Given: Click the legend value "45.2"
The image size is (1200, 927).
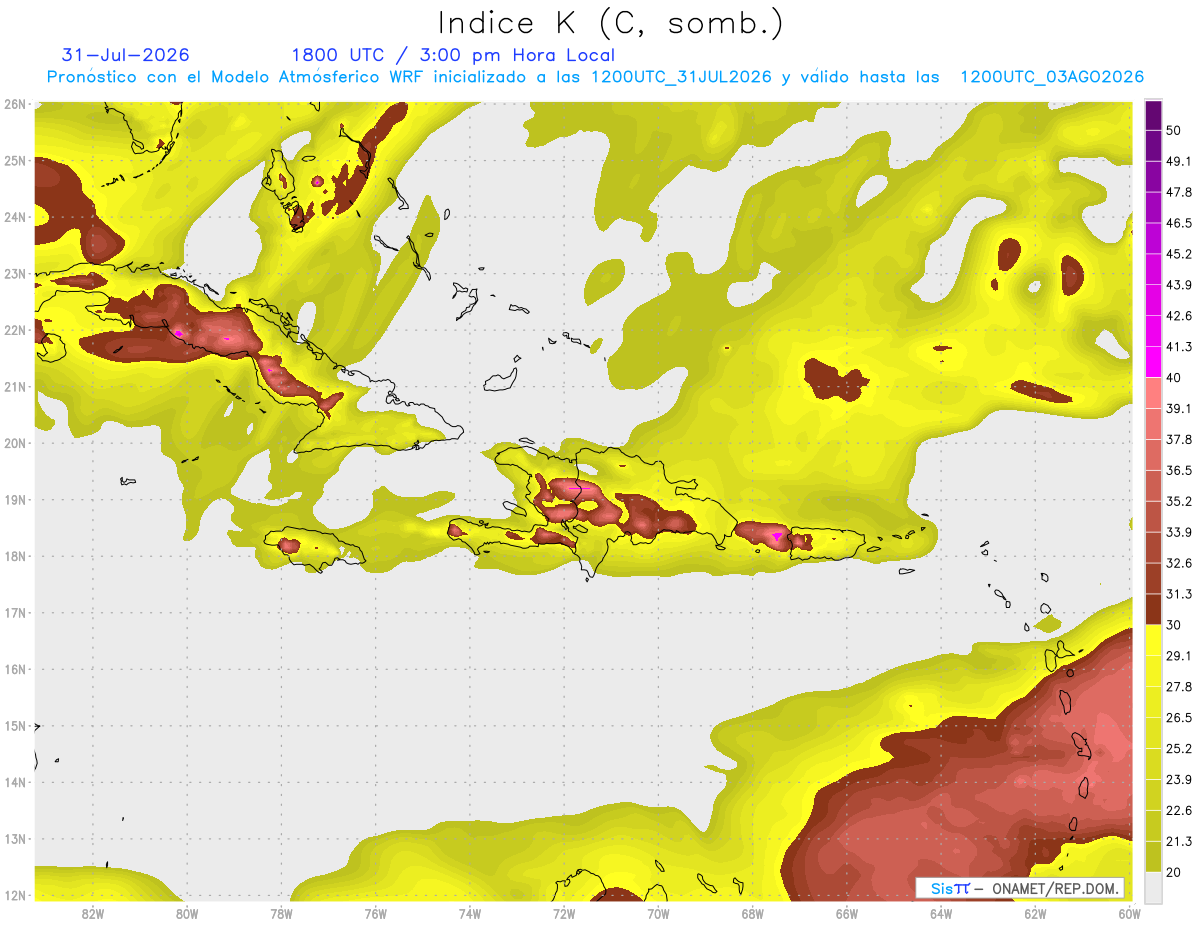Looking at the screenshot, I should click(1179, 255).
